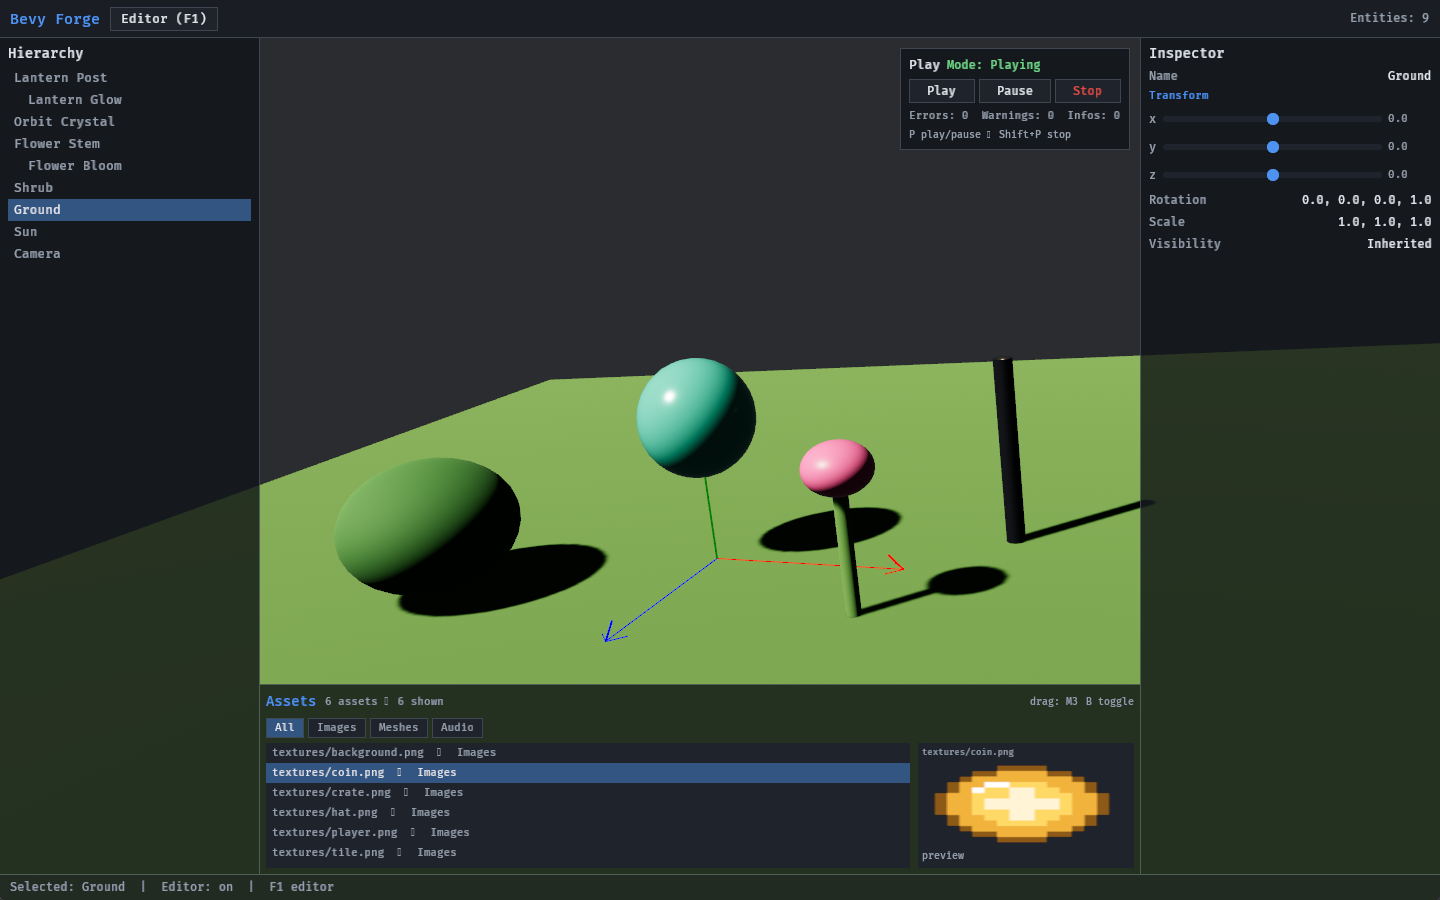Click the coin texture preview thumbnail
The width and height of the screenshot is (1440, 900).
pos(1022,803)
